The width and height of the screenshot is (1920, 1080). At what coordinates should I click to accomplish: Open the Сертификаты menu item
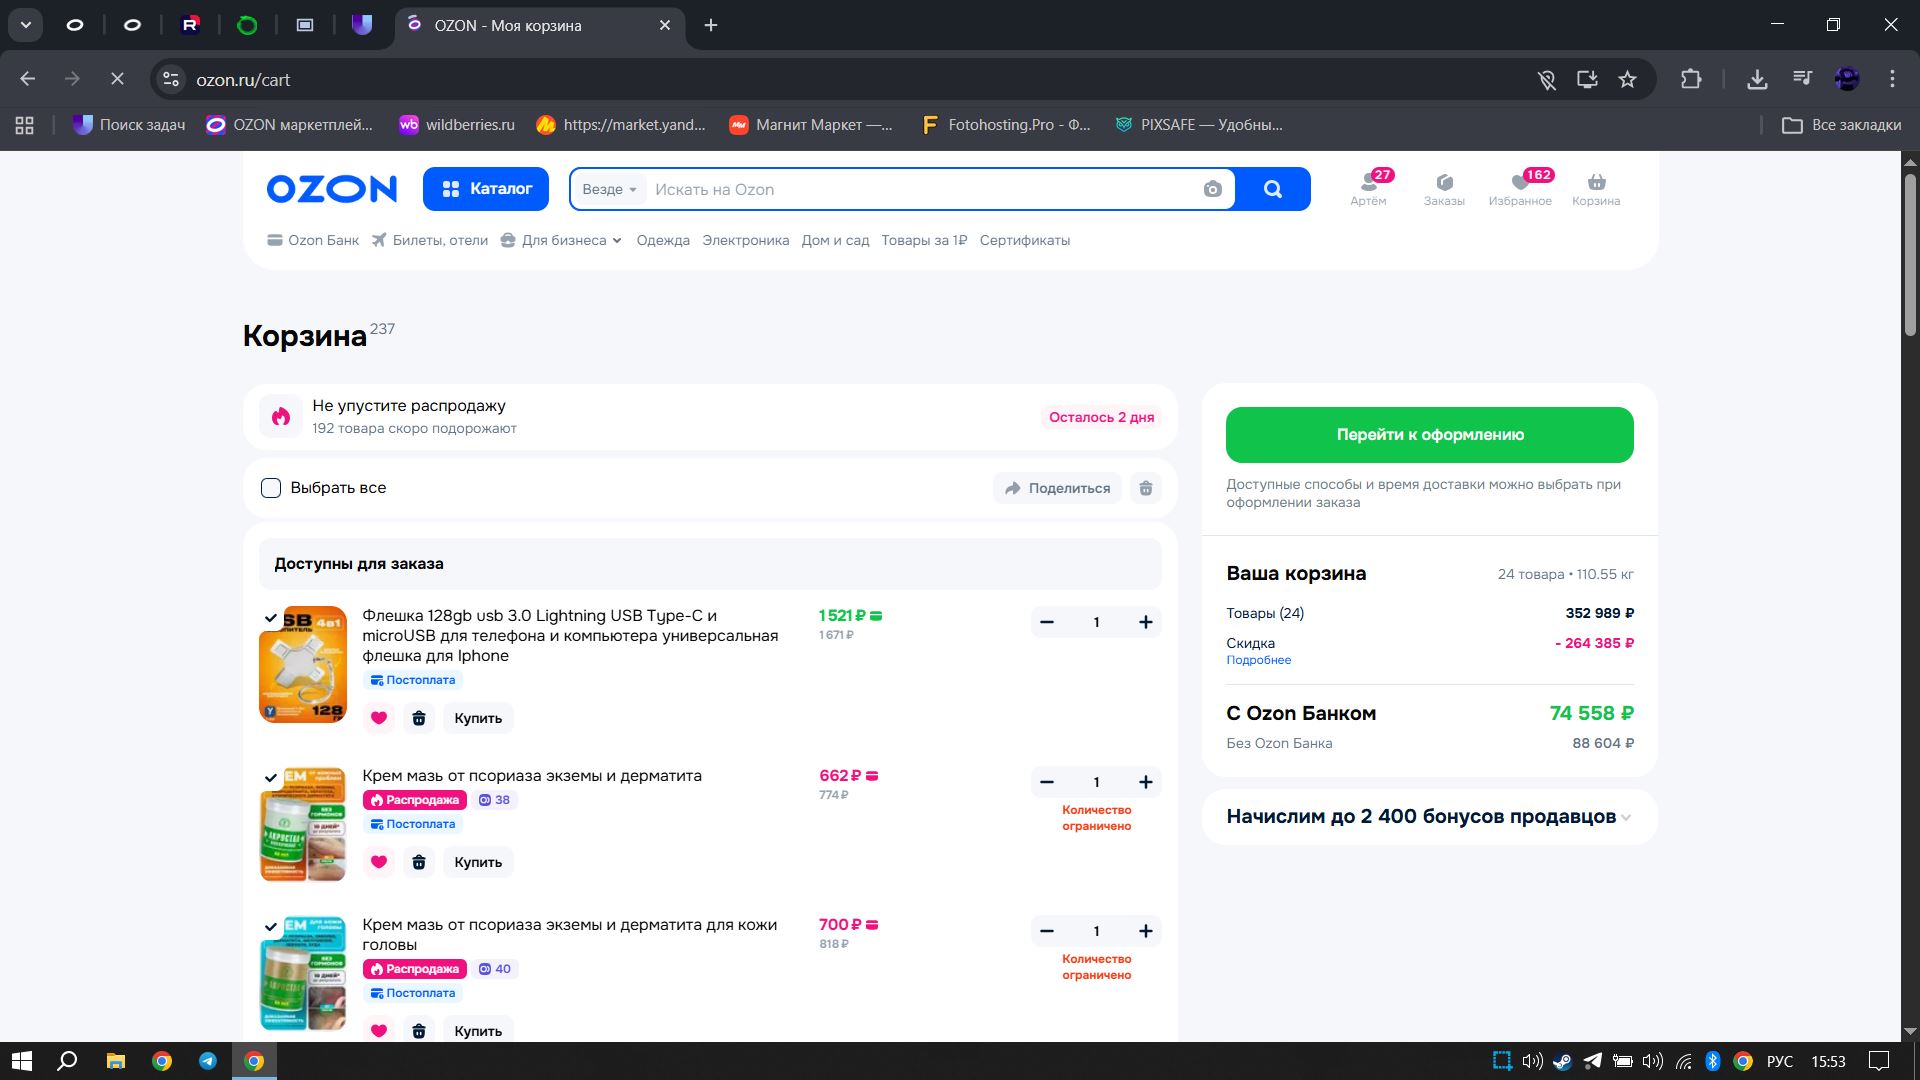(1024, 240)
